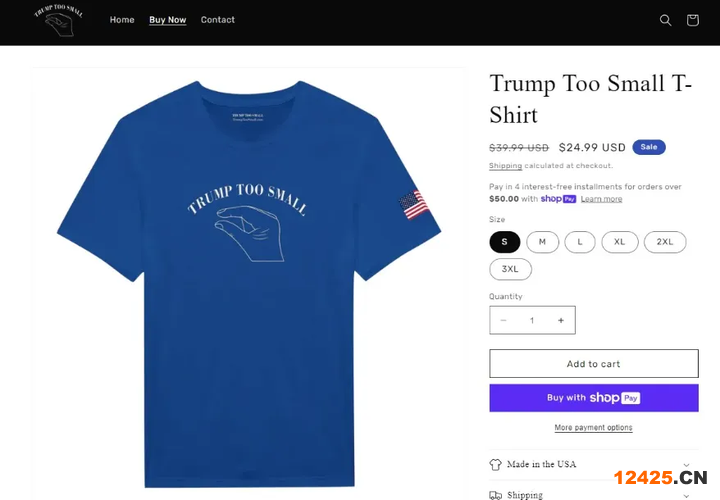Image resolution: width=720 pixels, height=500 pixels.
Task: Open the search magnifier icon
Action: (x=665, y=20)
